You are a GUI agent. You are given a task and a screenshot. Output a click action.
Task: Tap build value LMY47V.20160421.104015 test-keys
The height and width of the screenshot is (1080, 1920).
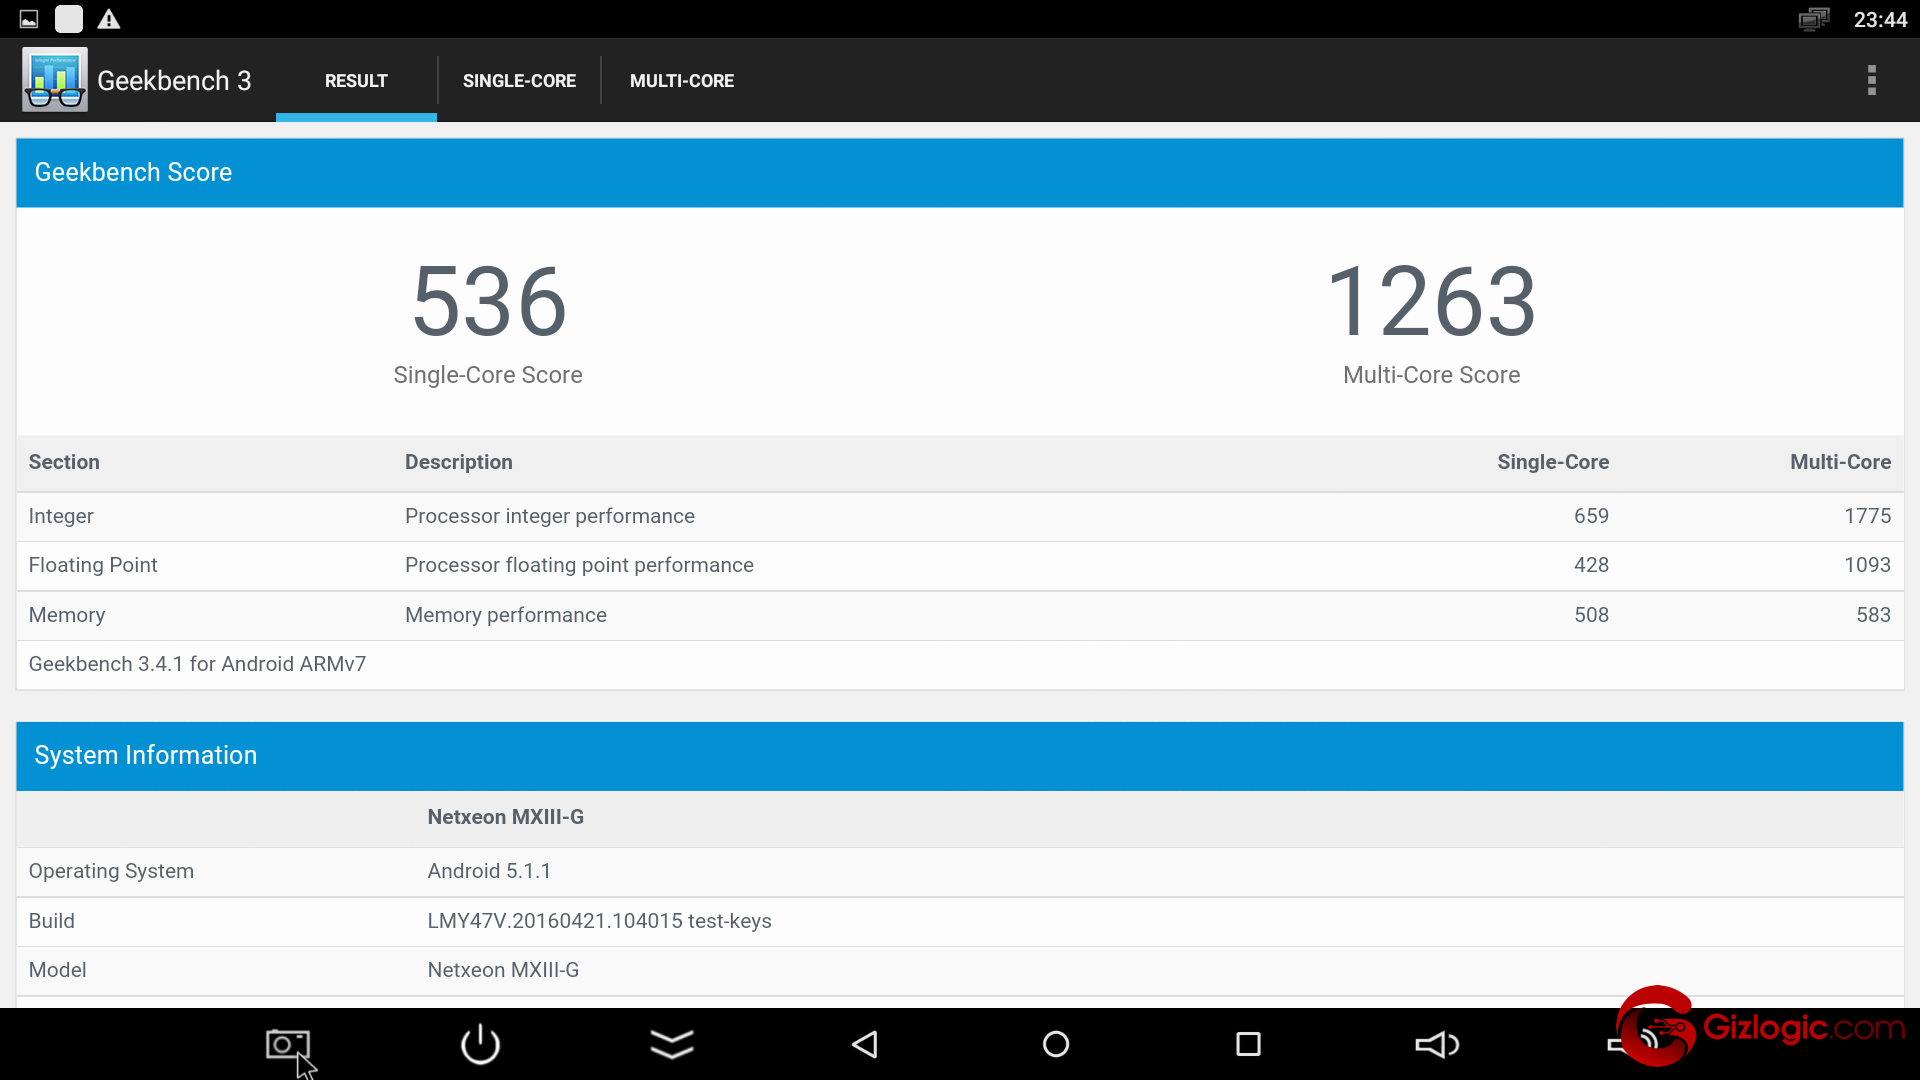click(599, 921)
